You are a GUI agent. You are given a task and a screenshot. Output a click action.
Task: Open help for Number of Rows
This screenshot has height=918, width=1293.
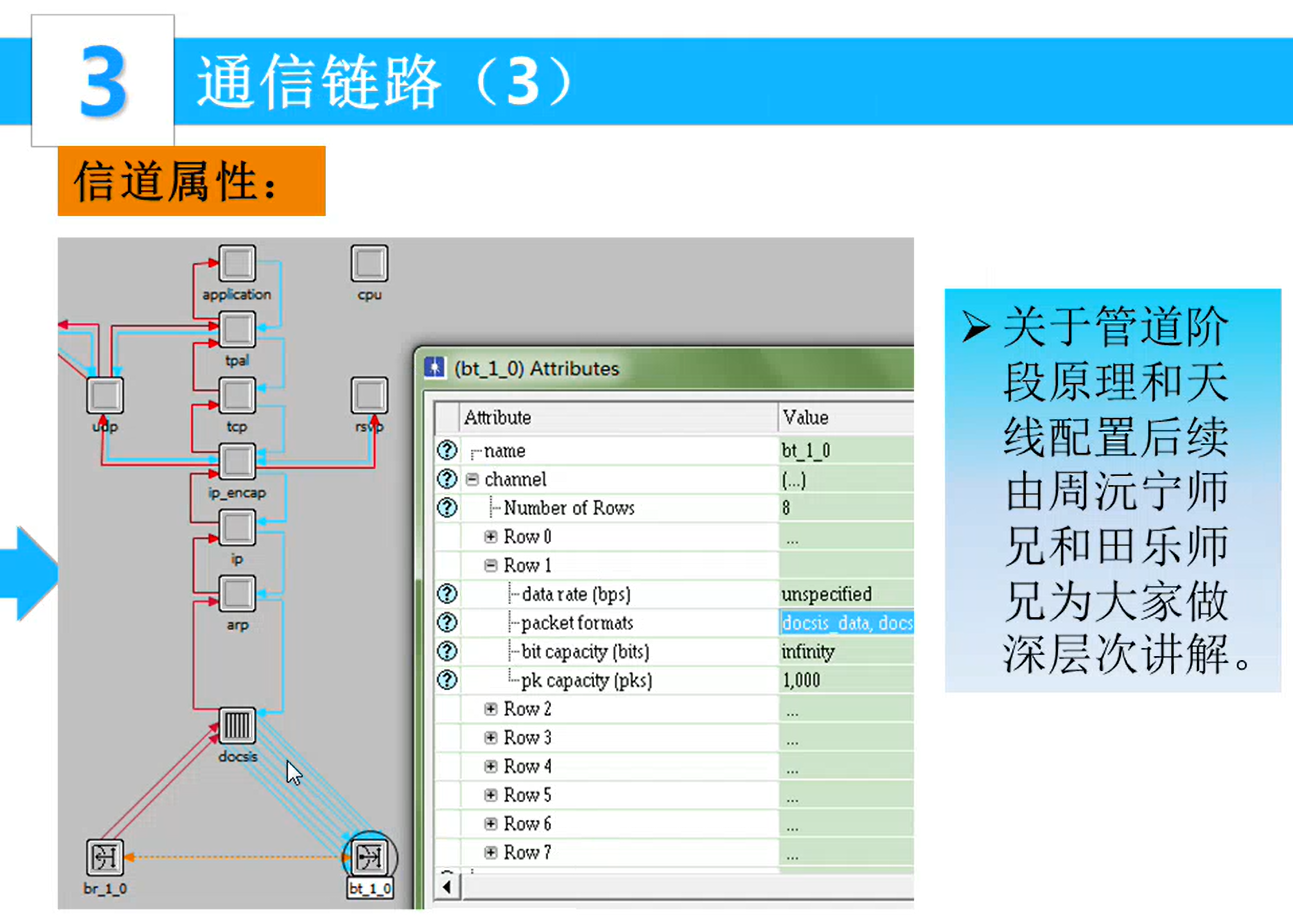pyautogui.click(x=447, y=508)
